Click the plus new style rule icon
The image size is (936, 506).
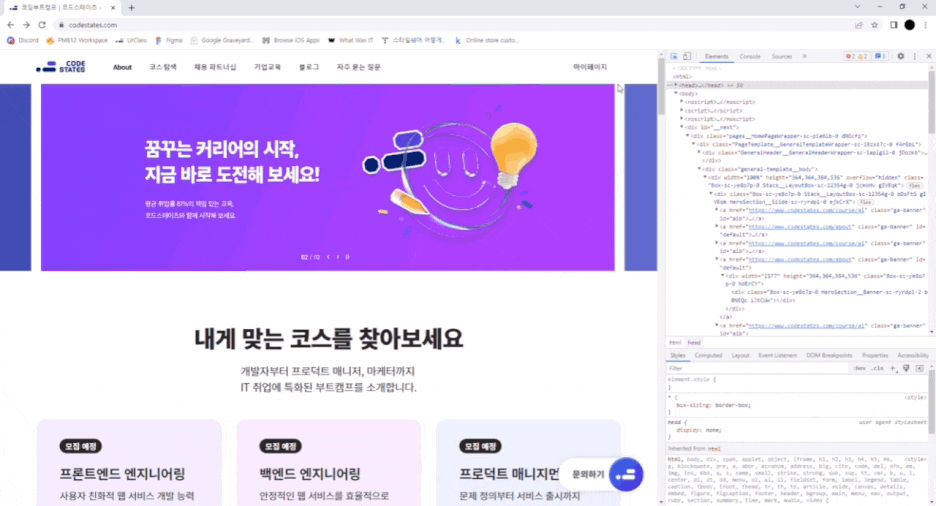(x=893, y=368)
